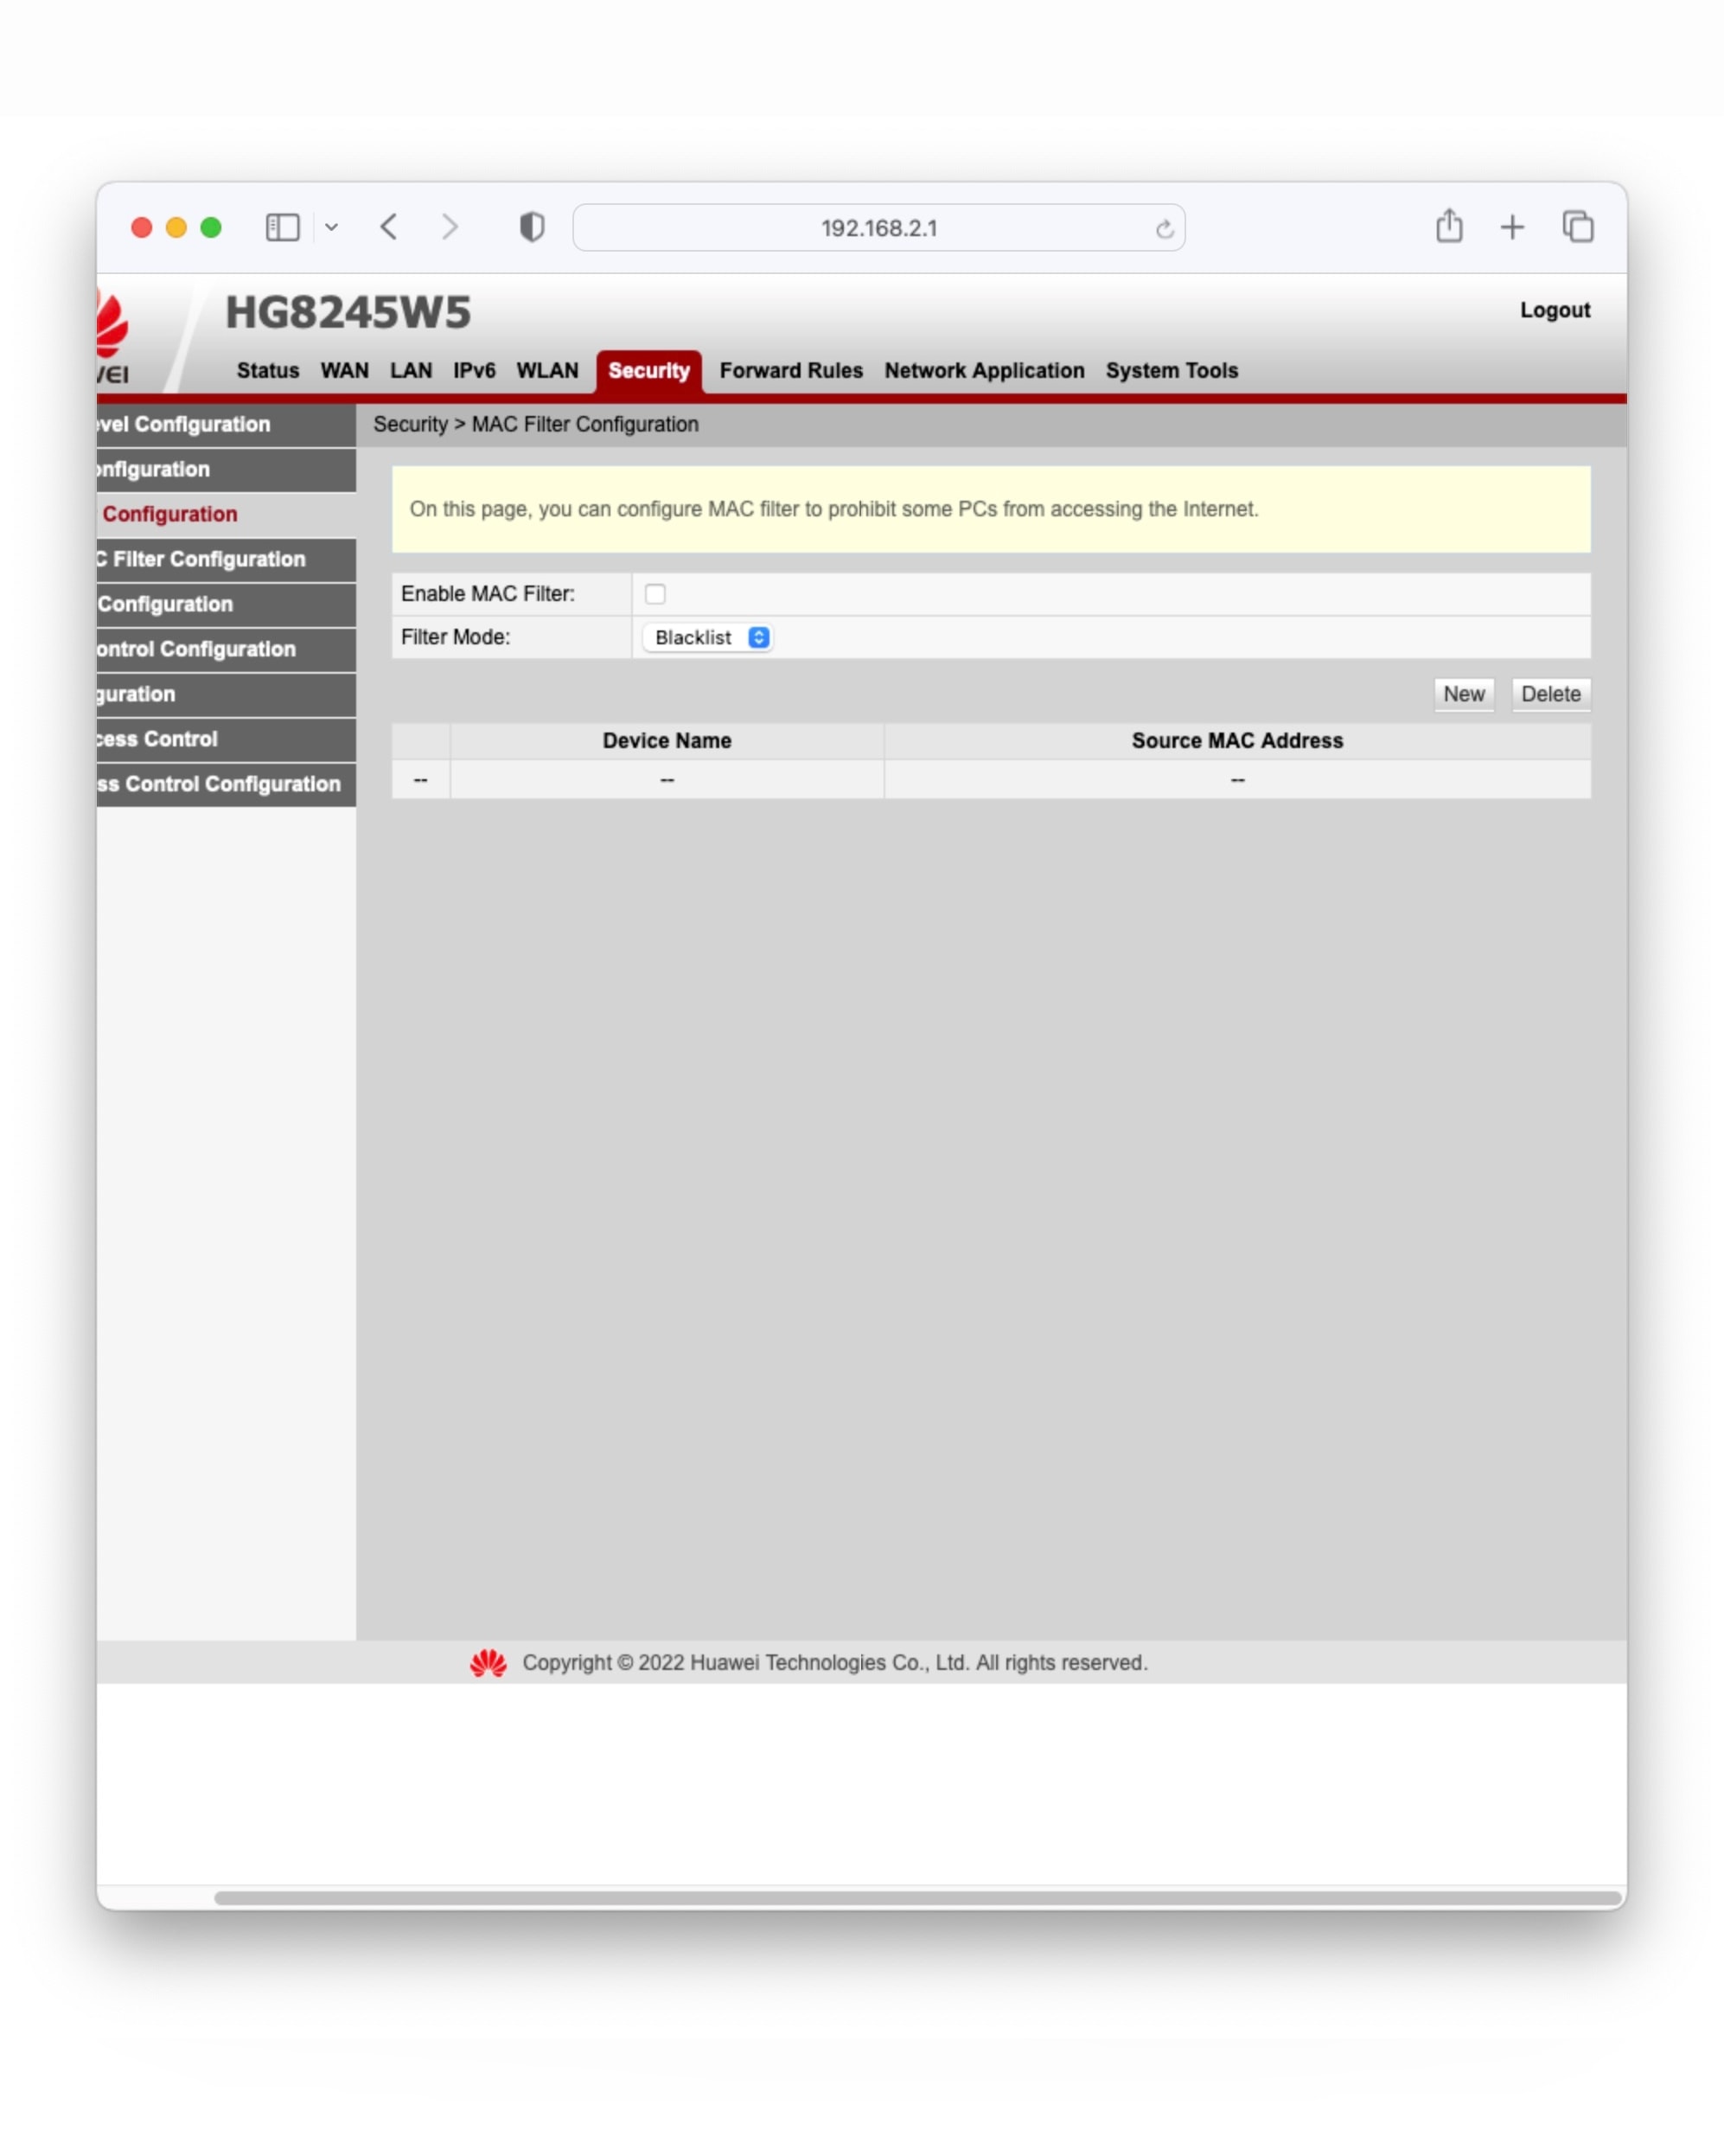Open 'guration' sidebar item

click(x=226, y=695)
